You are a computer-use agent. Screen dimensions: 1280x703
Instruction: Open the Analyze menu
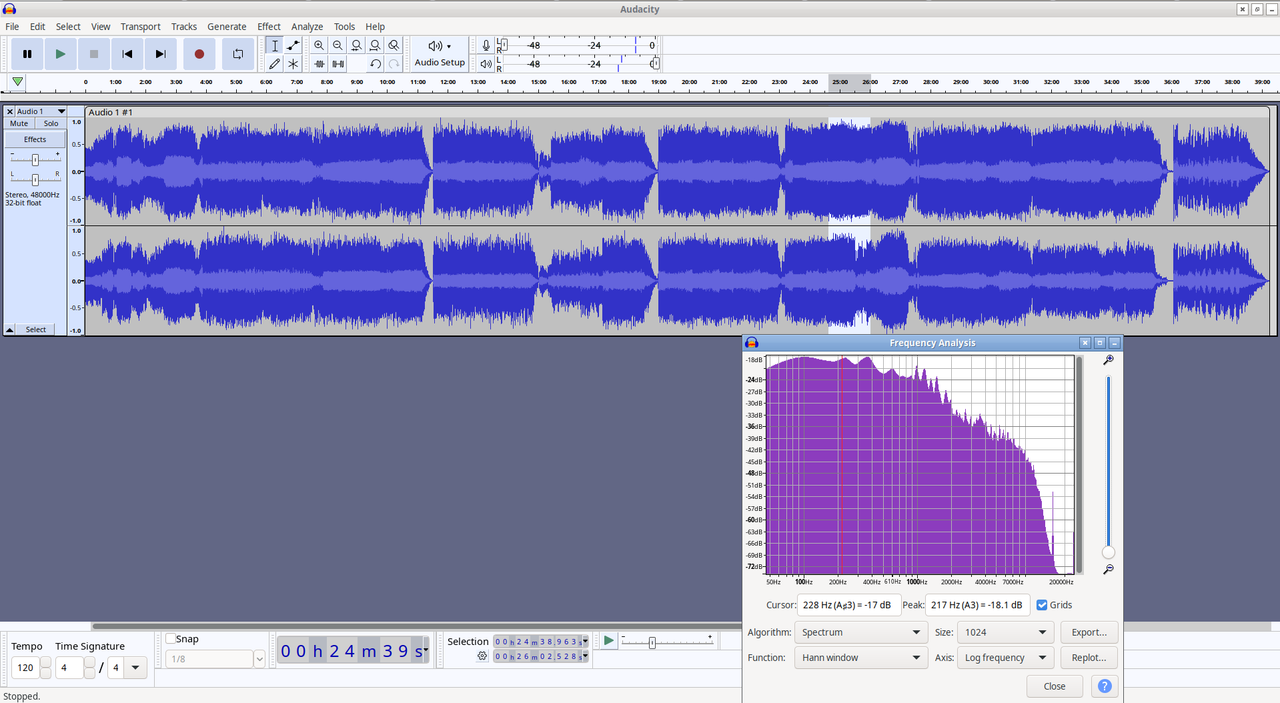pyautogui.click(x=307, y=27)
